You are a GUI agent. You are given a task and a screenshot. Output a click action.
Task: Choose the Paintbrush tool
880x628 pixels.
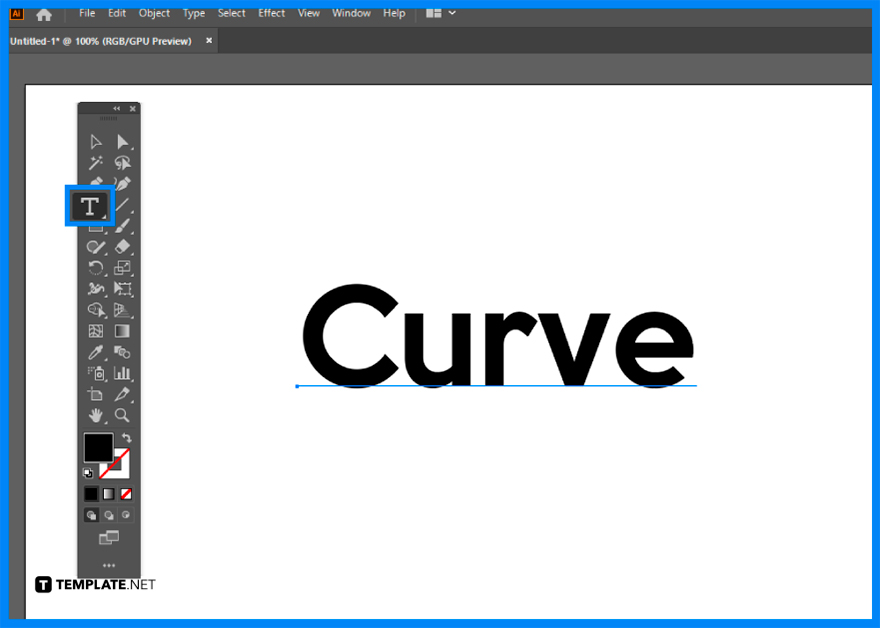[x=122, y=224]
